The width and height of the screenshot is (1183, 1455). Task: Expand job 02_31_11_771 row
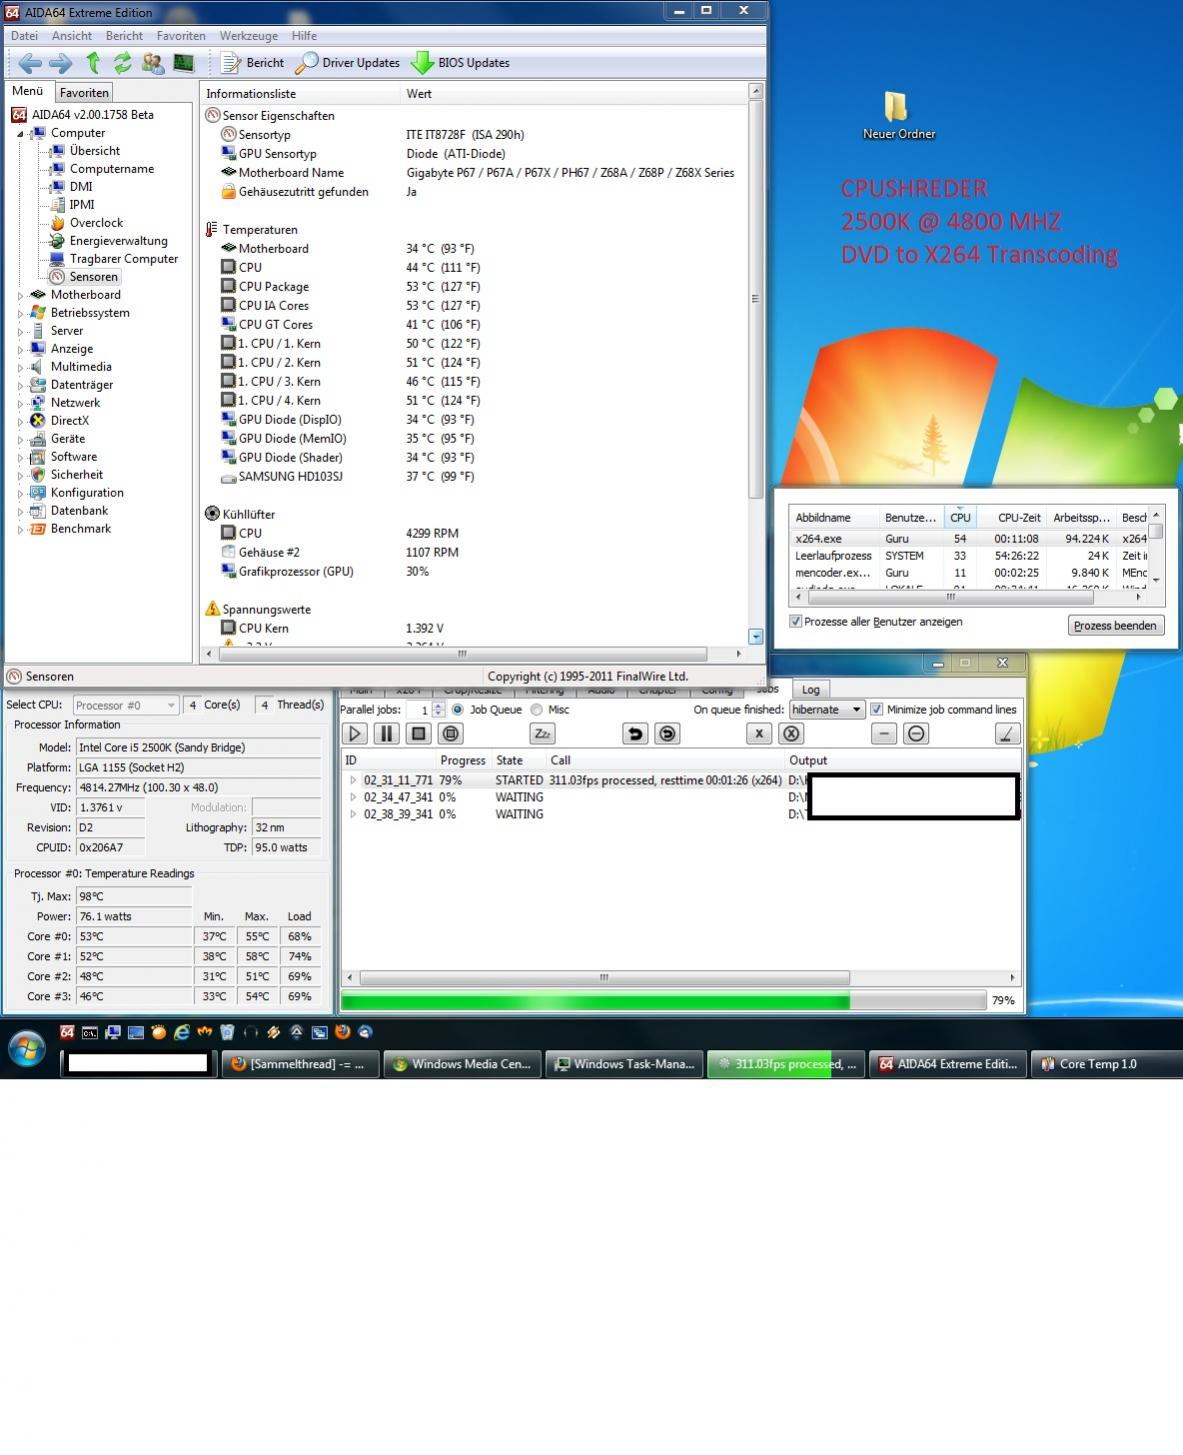[353, 780]
